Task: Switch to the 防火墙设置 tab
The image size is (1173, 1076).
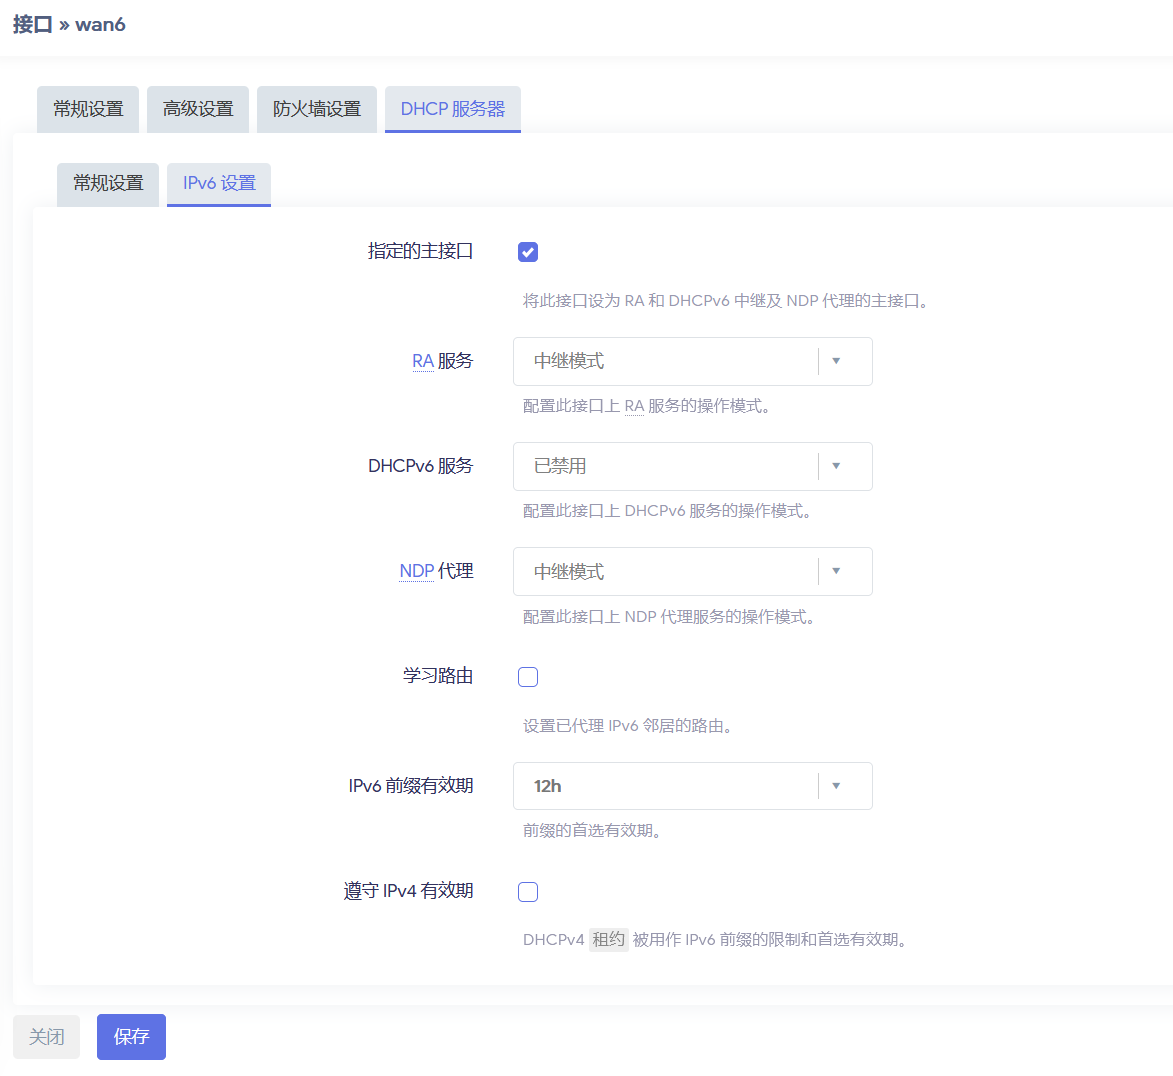Action: tap(316, 109)
